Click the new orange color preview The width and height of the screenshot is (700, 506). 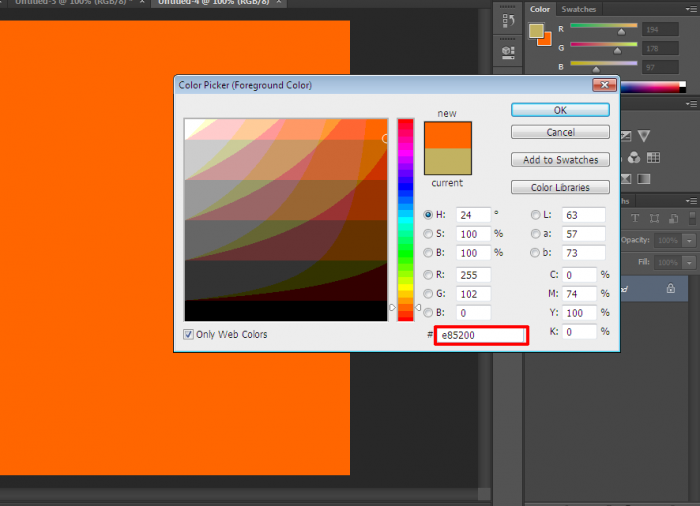point(448,135)
